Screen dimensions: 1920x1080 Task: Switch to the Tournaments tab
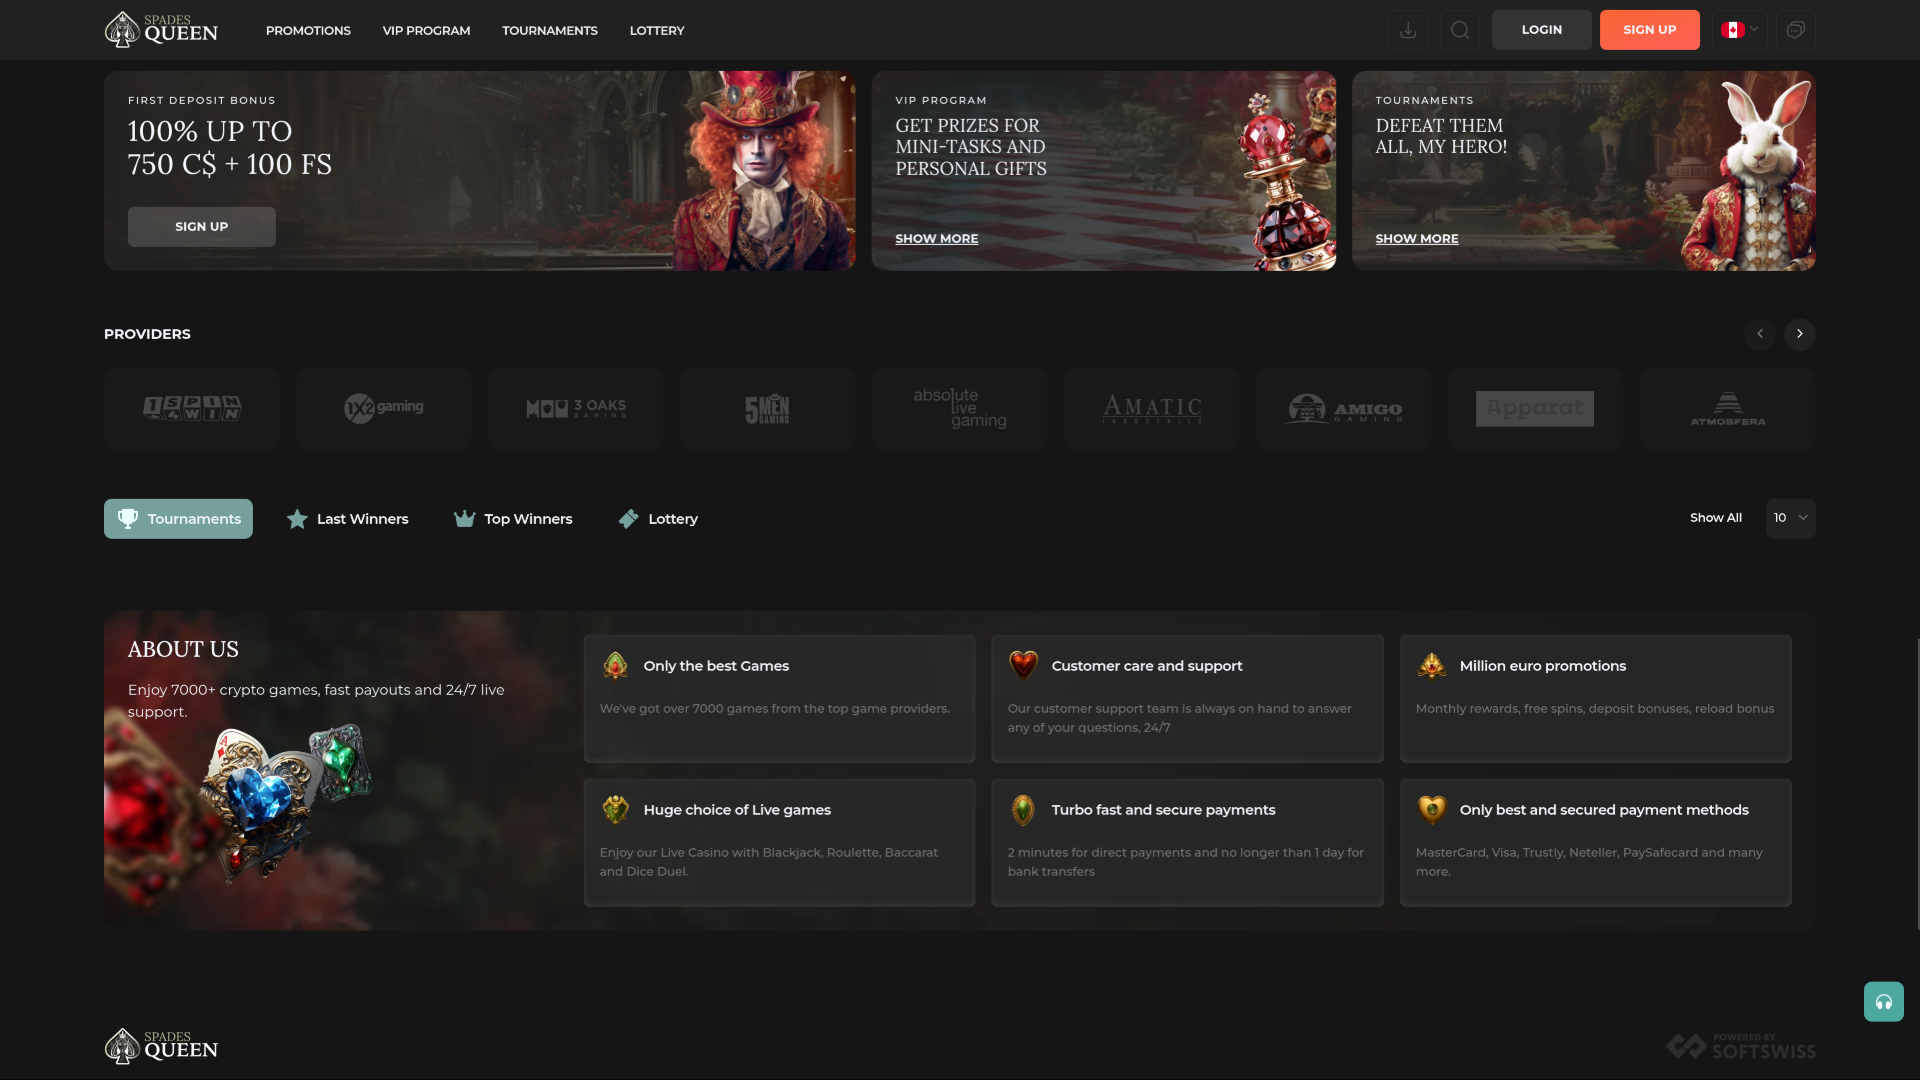pos(178,518)
